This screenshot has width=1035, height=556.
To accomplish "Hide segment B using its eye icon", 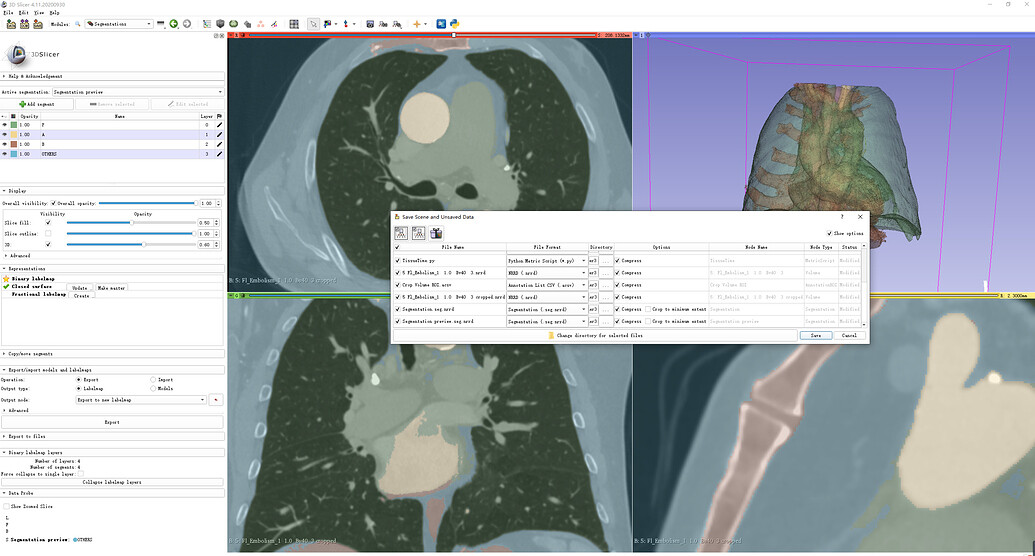I will pos(5,144).
